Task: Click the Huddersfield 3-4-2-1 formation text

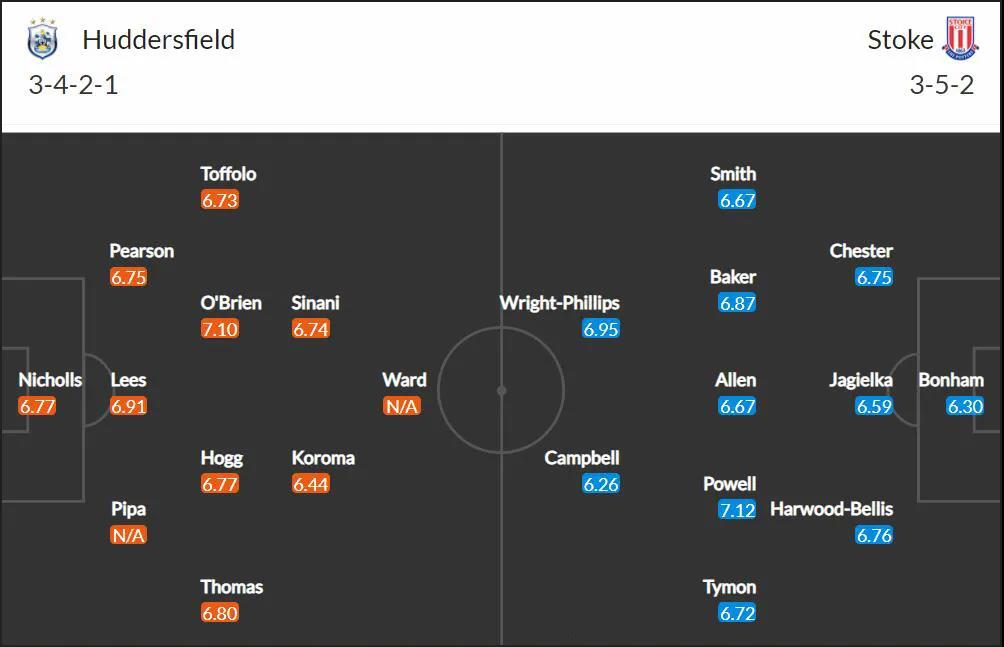Action: click(x=74, y=85)
